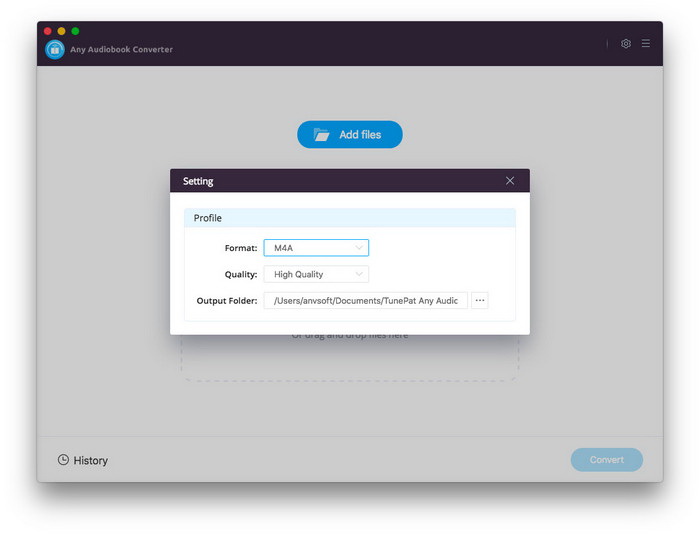This screenshot has height=535, width=700.
Task: Open the hamburger menu in title bar
Action: click(646, 44)
